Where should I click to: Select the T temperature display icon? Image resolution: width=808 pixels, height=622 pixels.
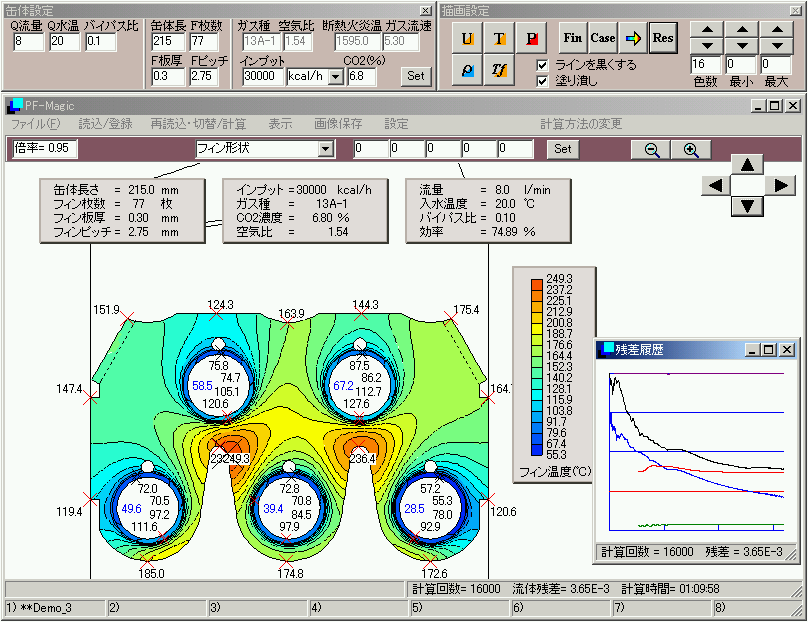coord(500,38)
